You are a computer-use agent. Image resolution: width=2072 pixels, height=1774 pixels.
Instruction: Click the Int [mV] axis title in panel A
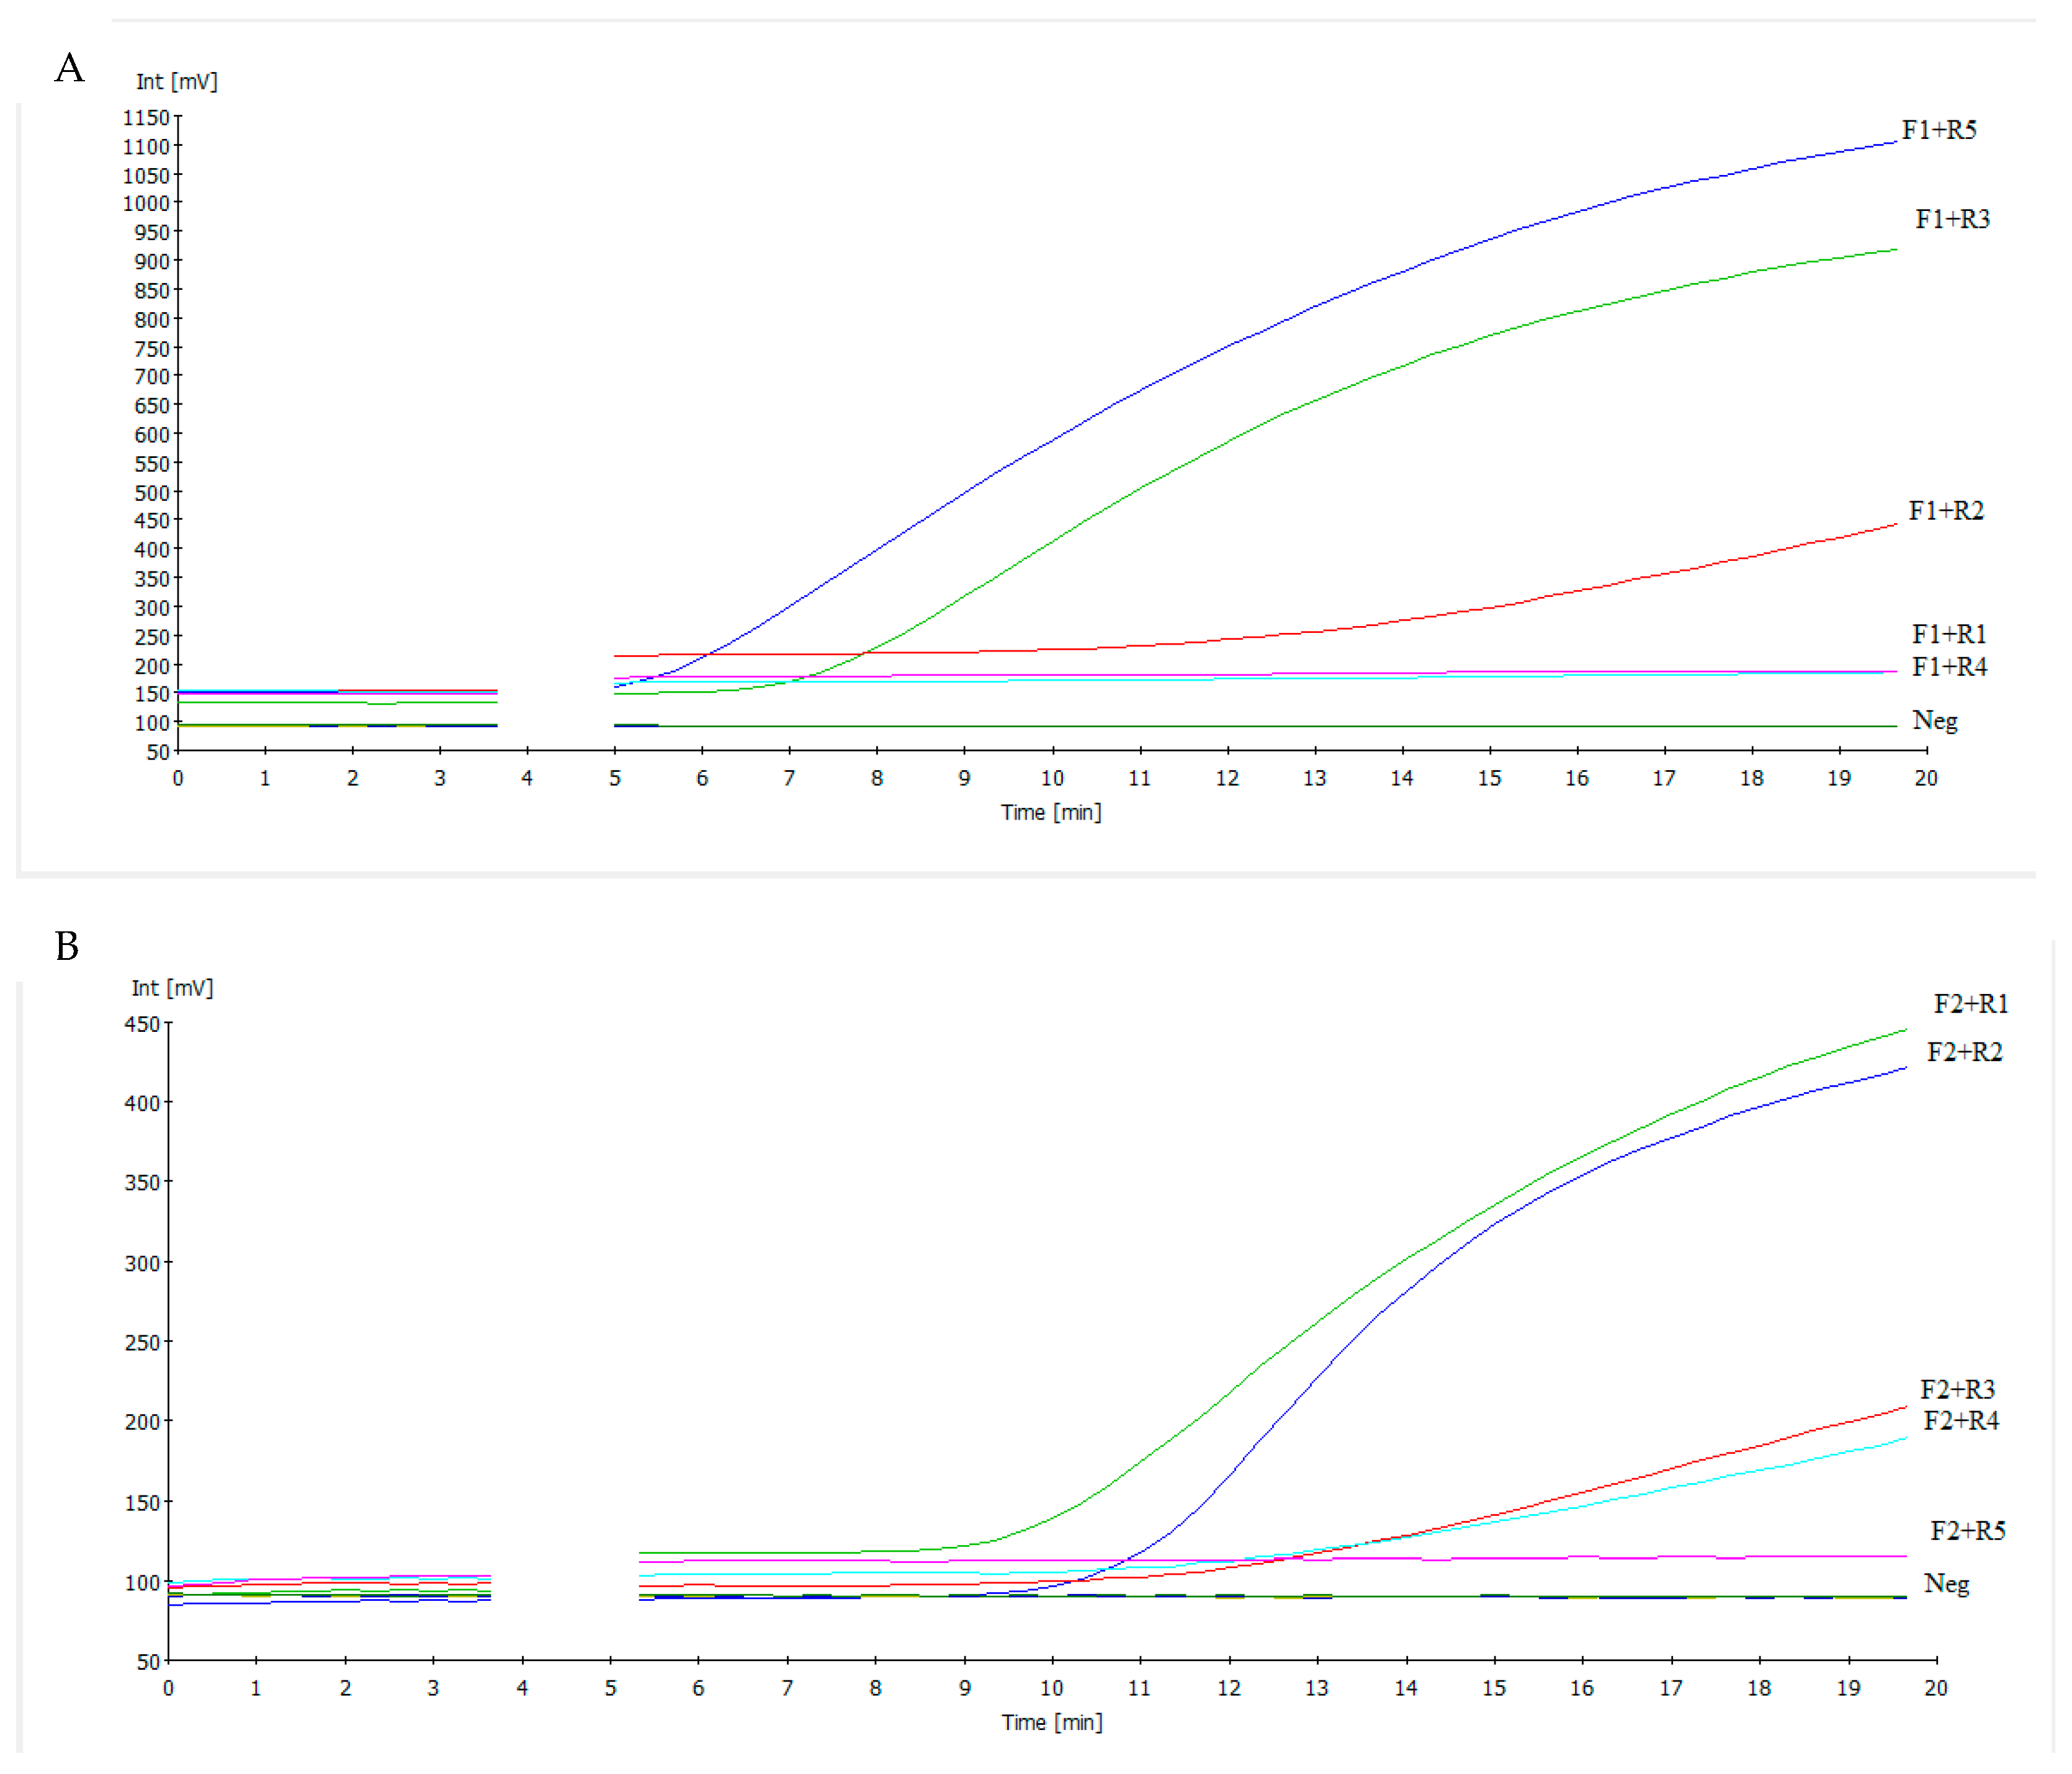[177, 82]
